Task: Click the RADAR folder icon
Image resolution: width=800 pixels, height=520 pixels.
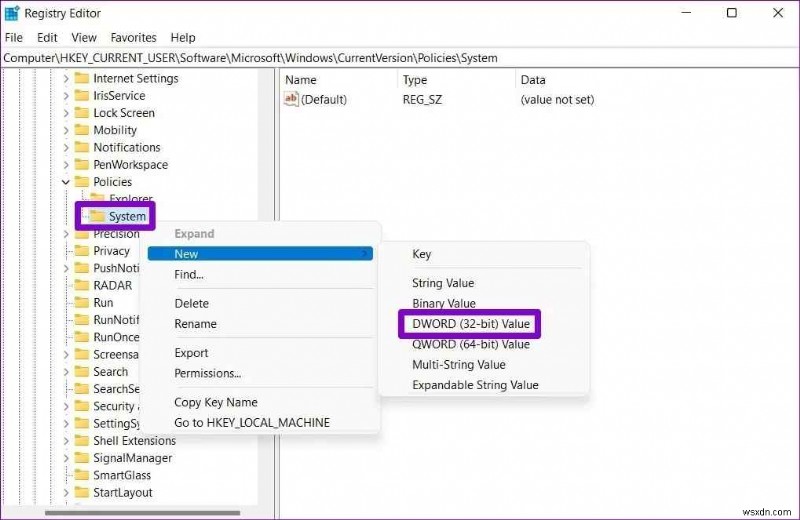Action: (x=82, y=285)
